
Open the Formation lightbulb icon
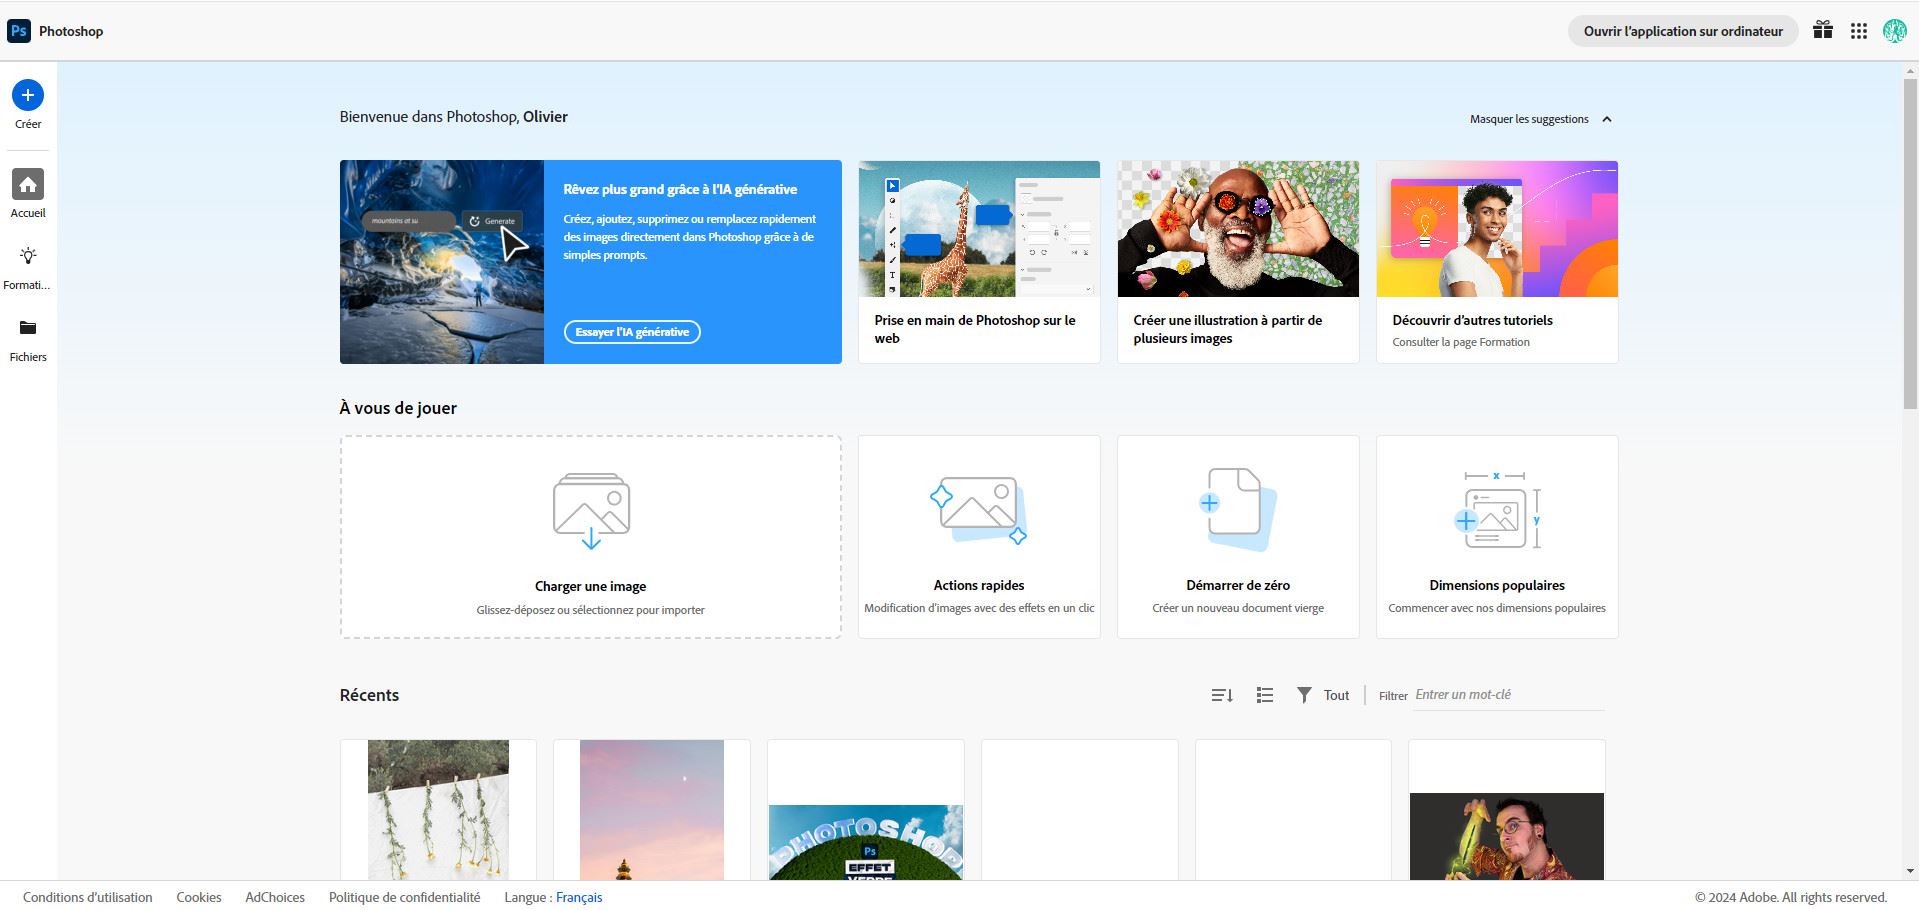click(x=28, y=256)
